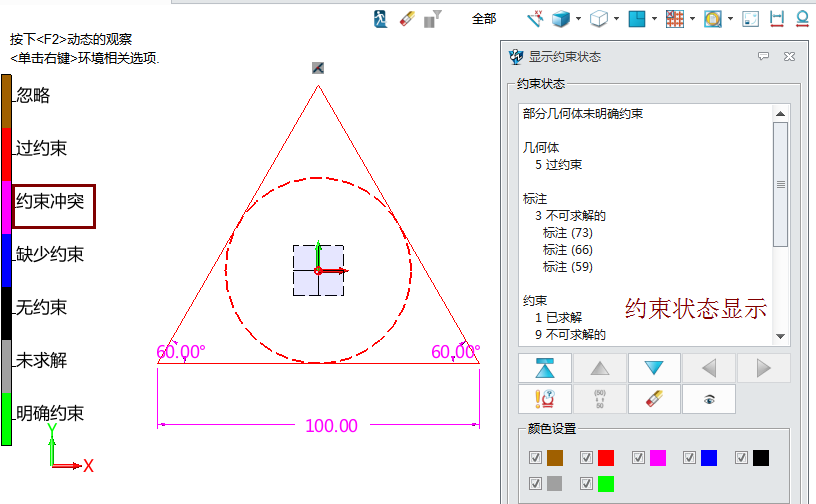Click the constraint list vertical scrollbar
This screenshot has width=816, height=504.
781,184
